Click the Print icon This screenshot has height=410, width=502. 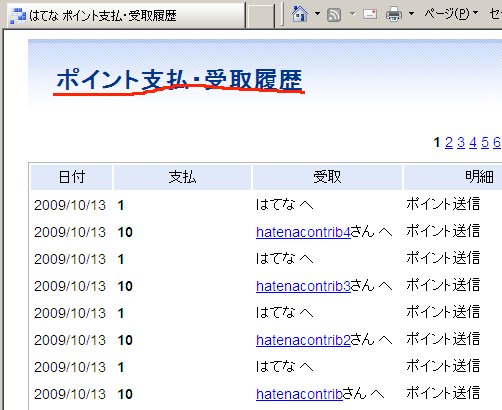tap(394, 15)
